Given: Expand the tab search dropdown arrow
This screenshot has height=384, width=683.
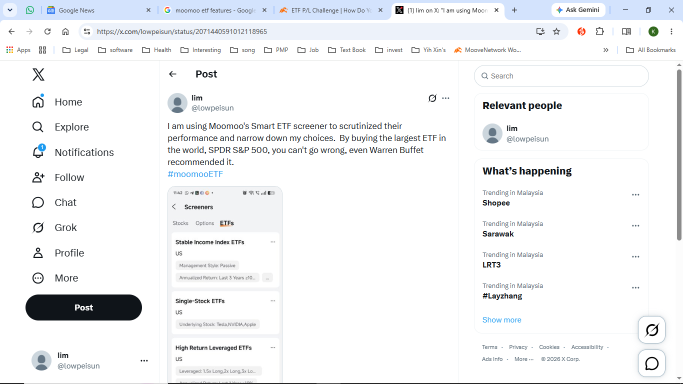Looking at the screenshot, I should (x=10, y=10).
